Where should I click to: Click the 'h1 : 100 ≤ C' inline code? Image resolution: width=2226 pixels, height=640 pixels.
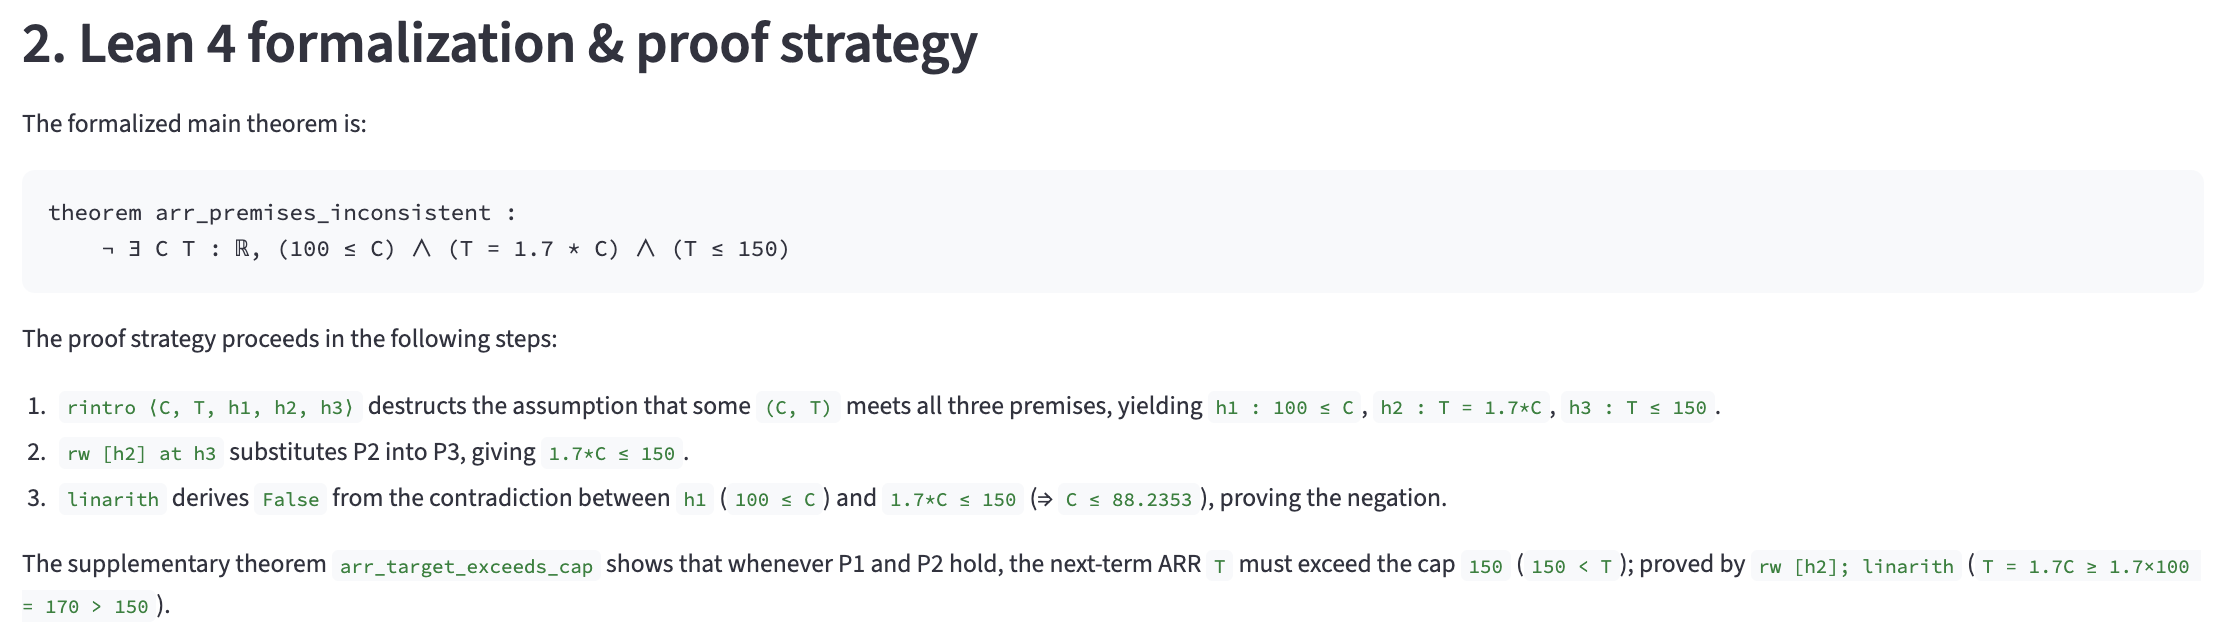[1284, 407]
